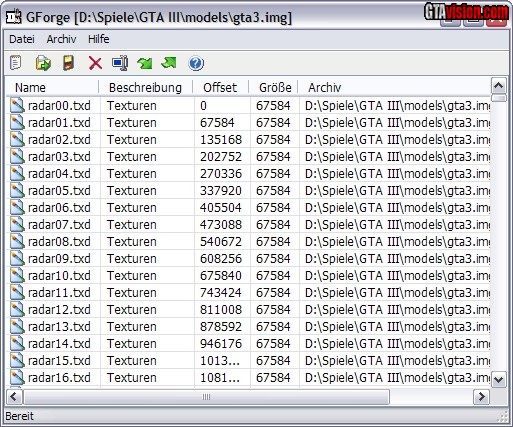Click the file icon of radar05.txd
The image size is (513, 427).
pos(17,190)
